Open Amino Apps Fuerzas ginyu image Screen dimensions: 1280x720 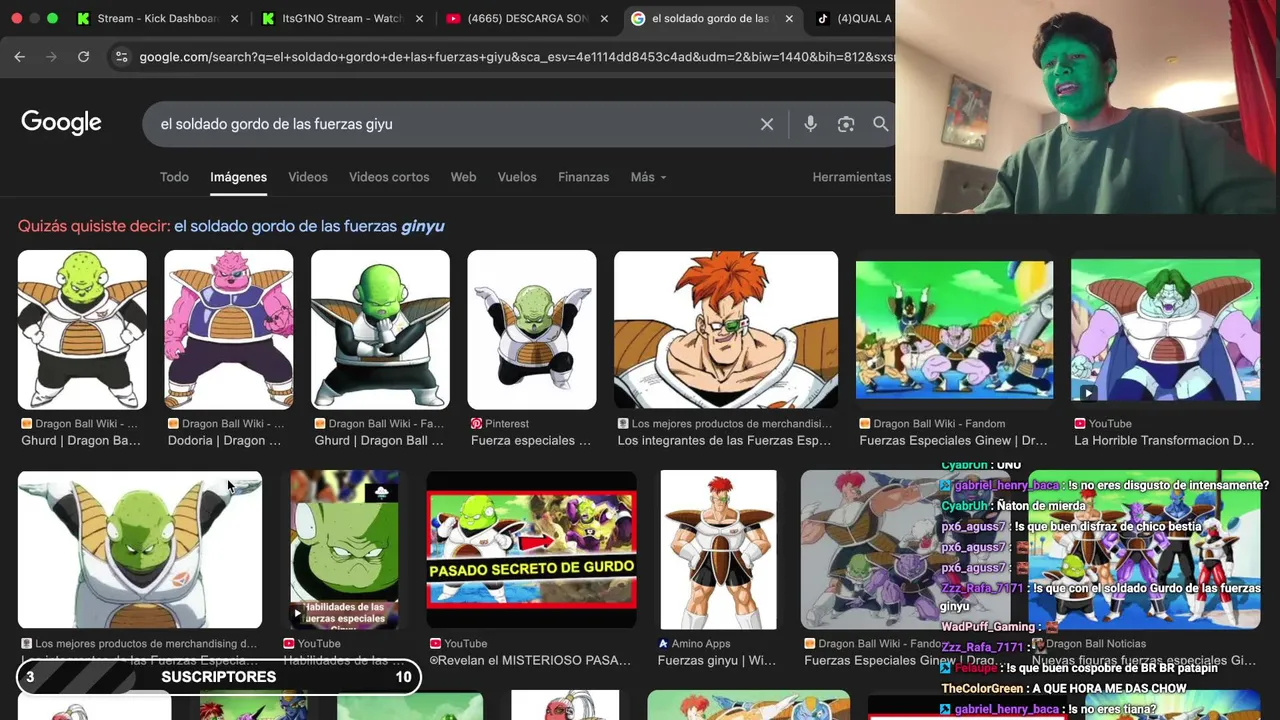[719, 550]
